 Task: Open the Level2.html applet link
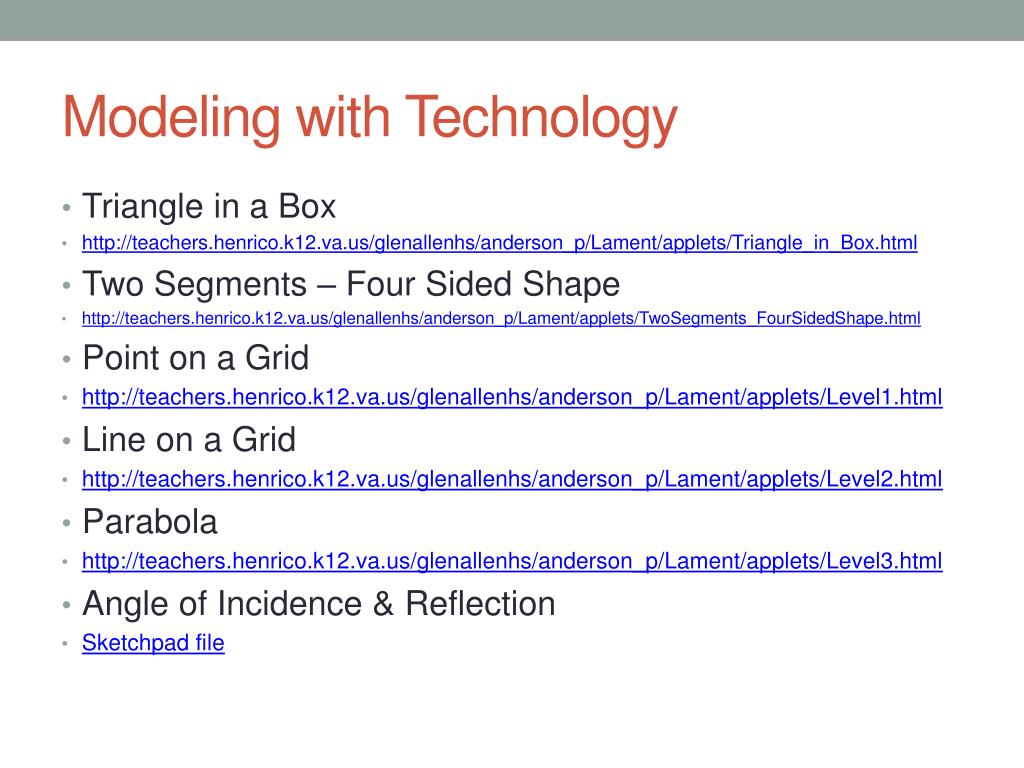pos(512,479)
